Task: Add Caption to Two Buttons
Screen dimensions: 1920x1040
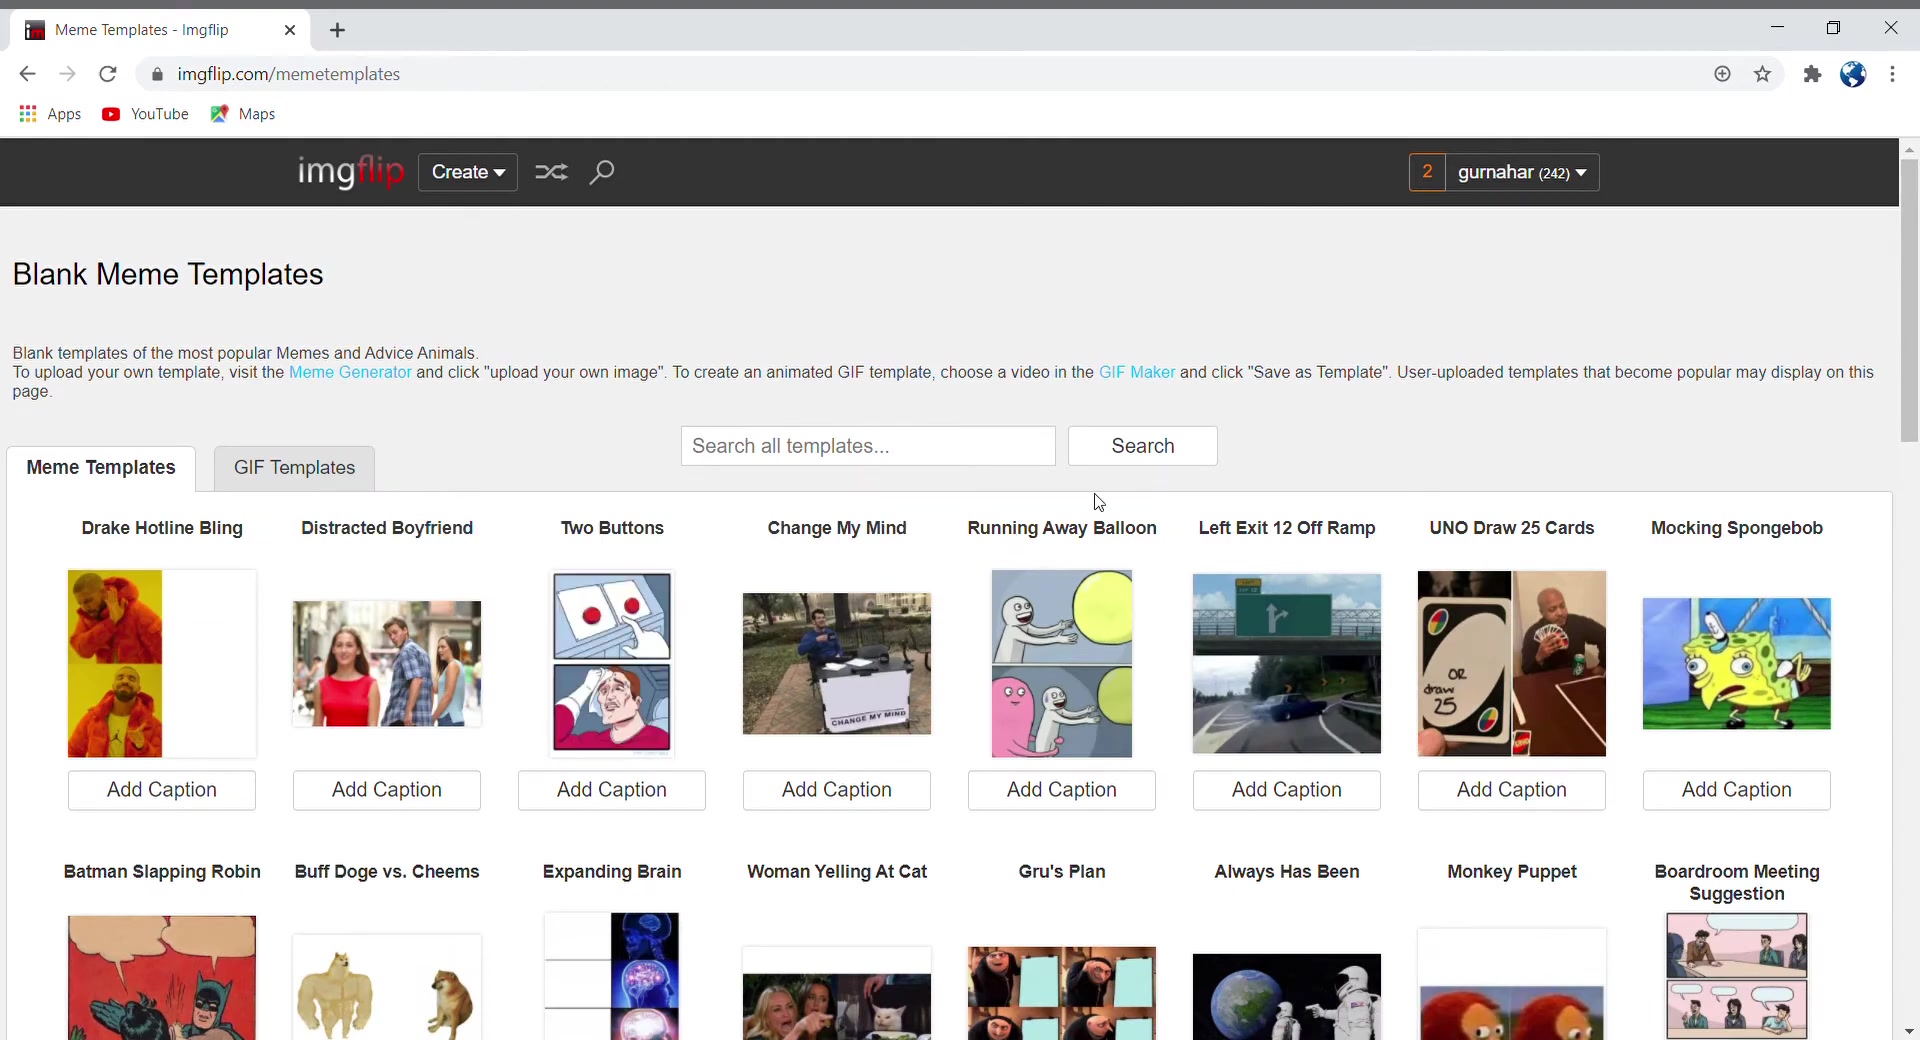Action: 612,790
